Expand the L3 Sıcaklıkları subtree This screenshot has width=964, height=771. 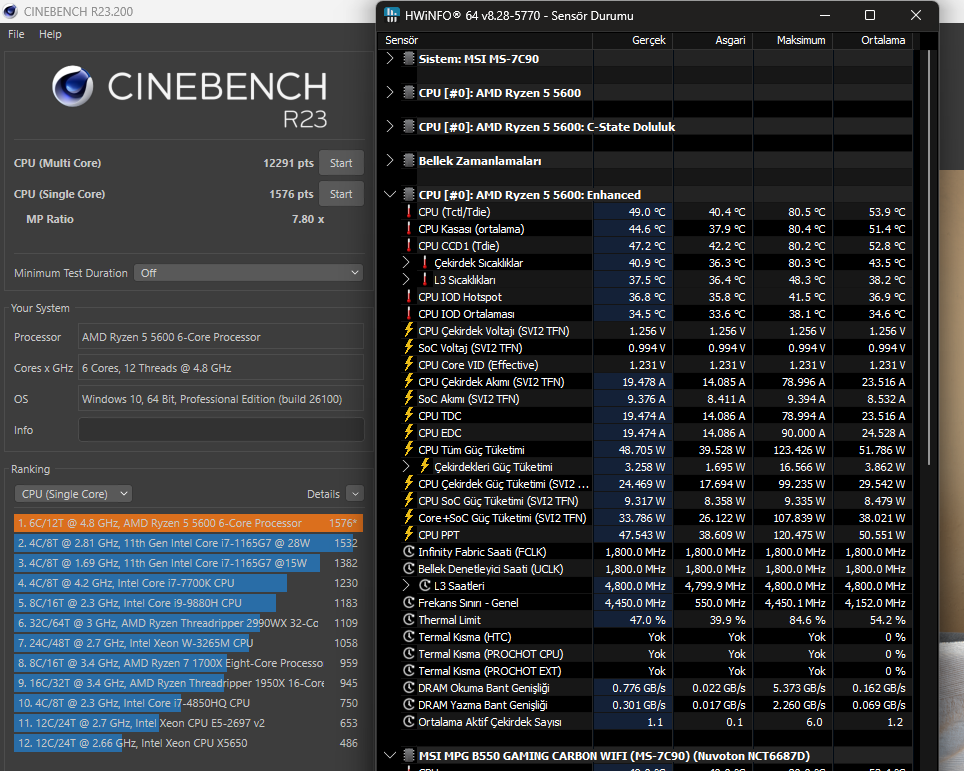tap(406, 279)
